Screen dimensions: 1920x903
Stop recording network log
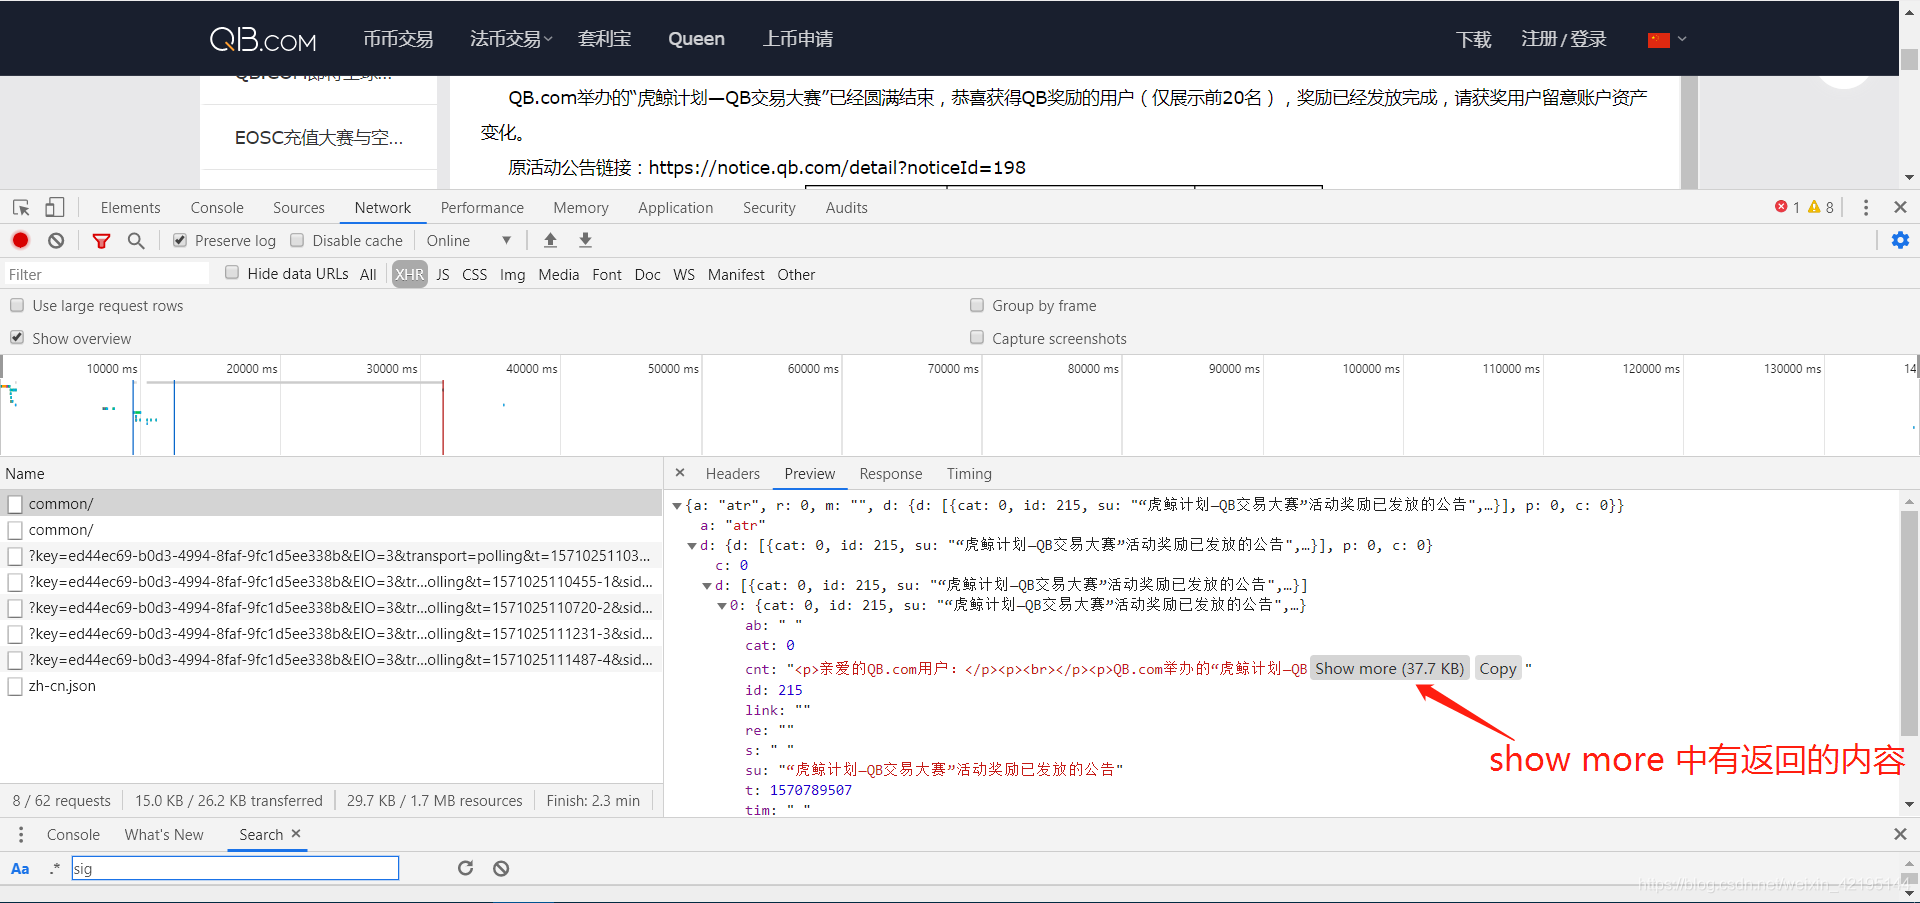pyautogui.click(x=21, y=240)
